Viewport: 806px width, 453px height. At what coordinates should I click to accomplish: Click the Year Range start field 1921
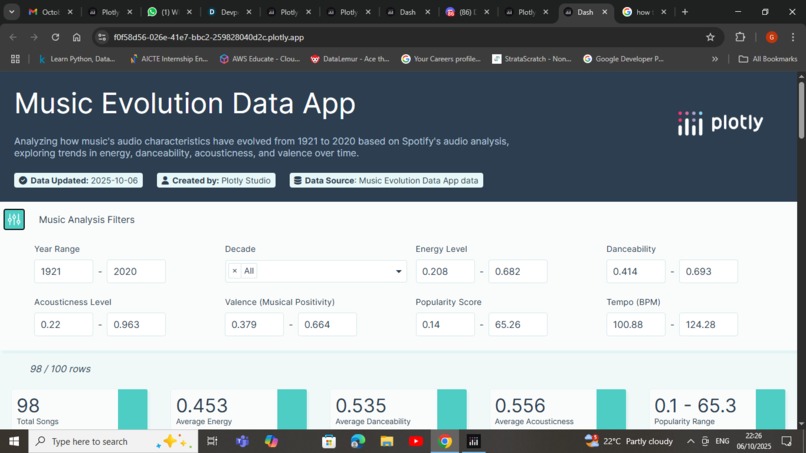64,271
